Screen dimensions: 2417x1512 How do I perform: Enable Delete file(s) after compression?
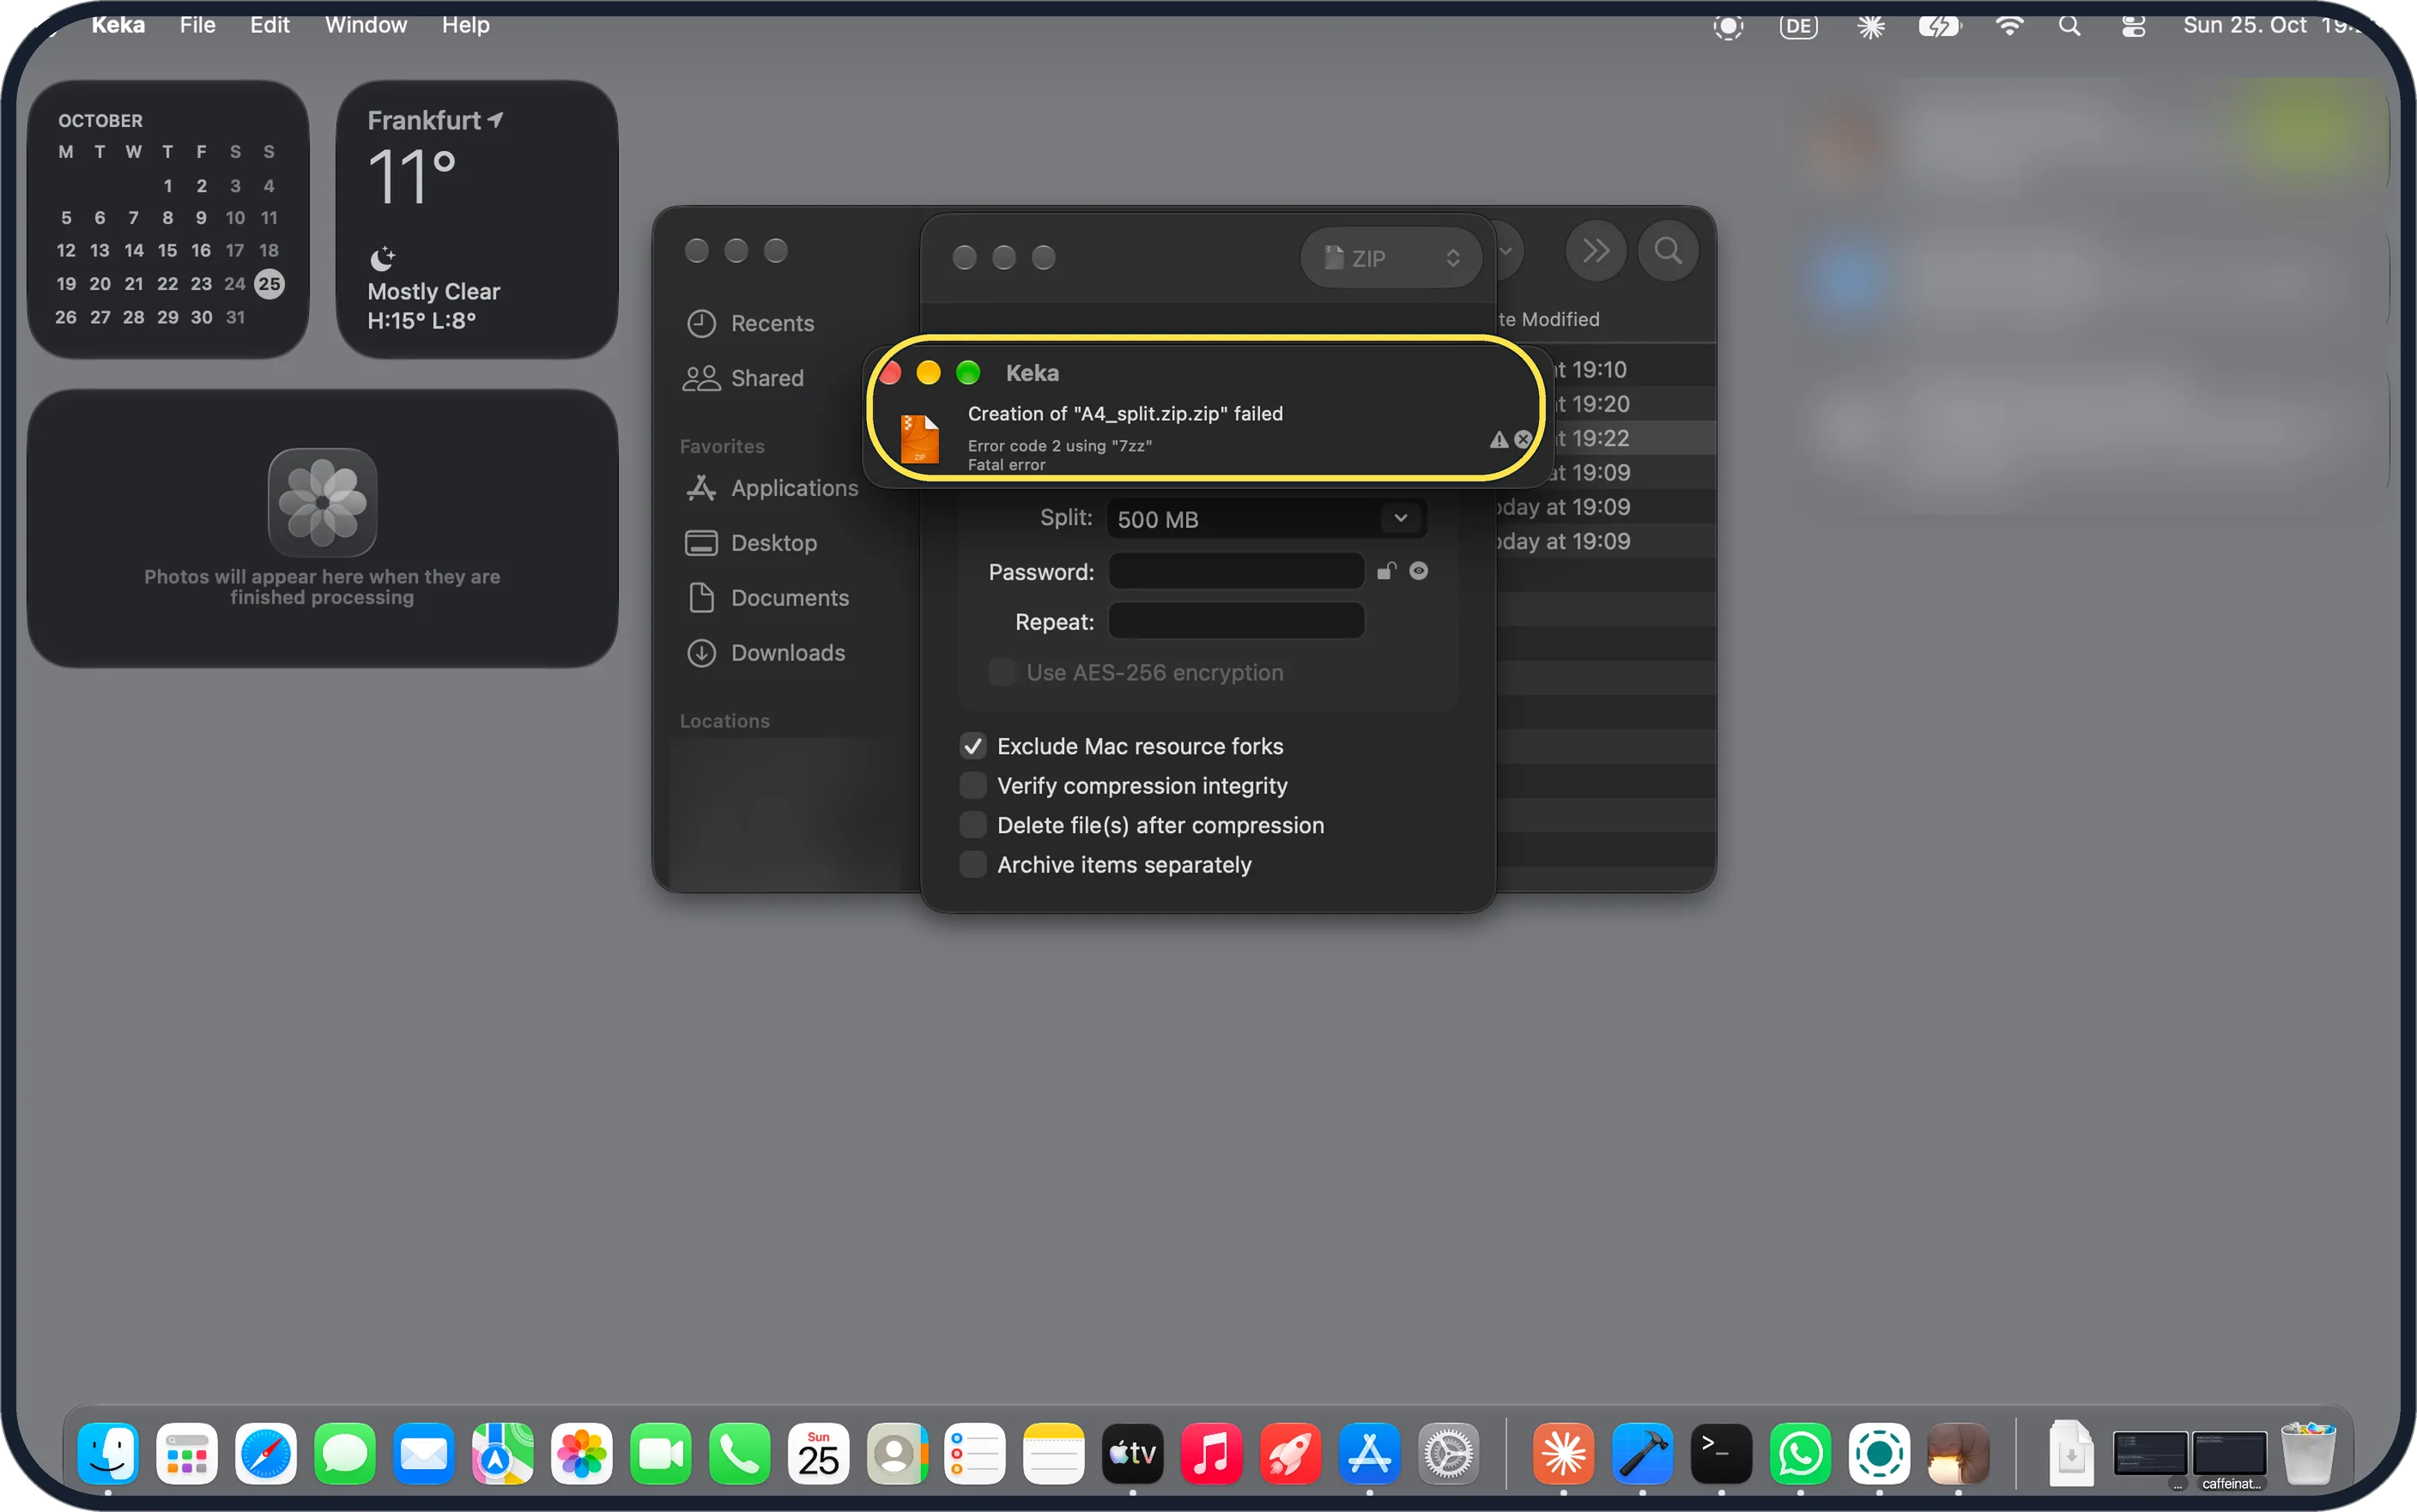[x=972, y=825]
